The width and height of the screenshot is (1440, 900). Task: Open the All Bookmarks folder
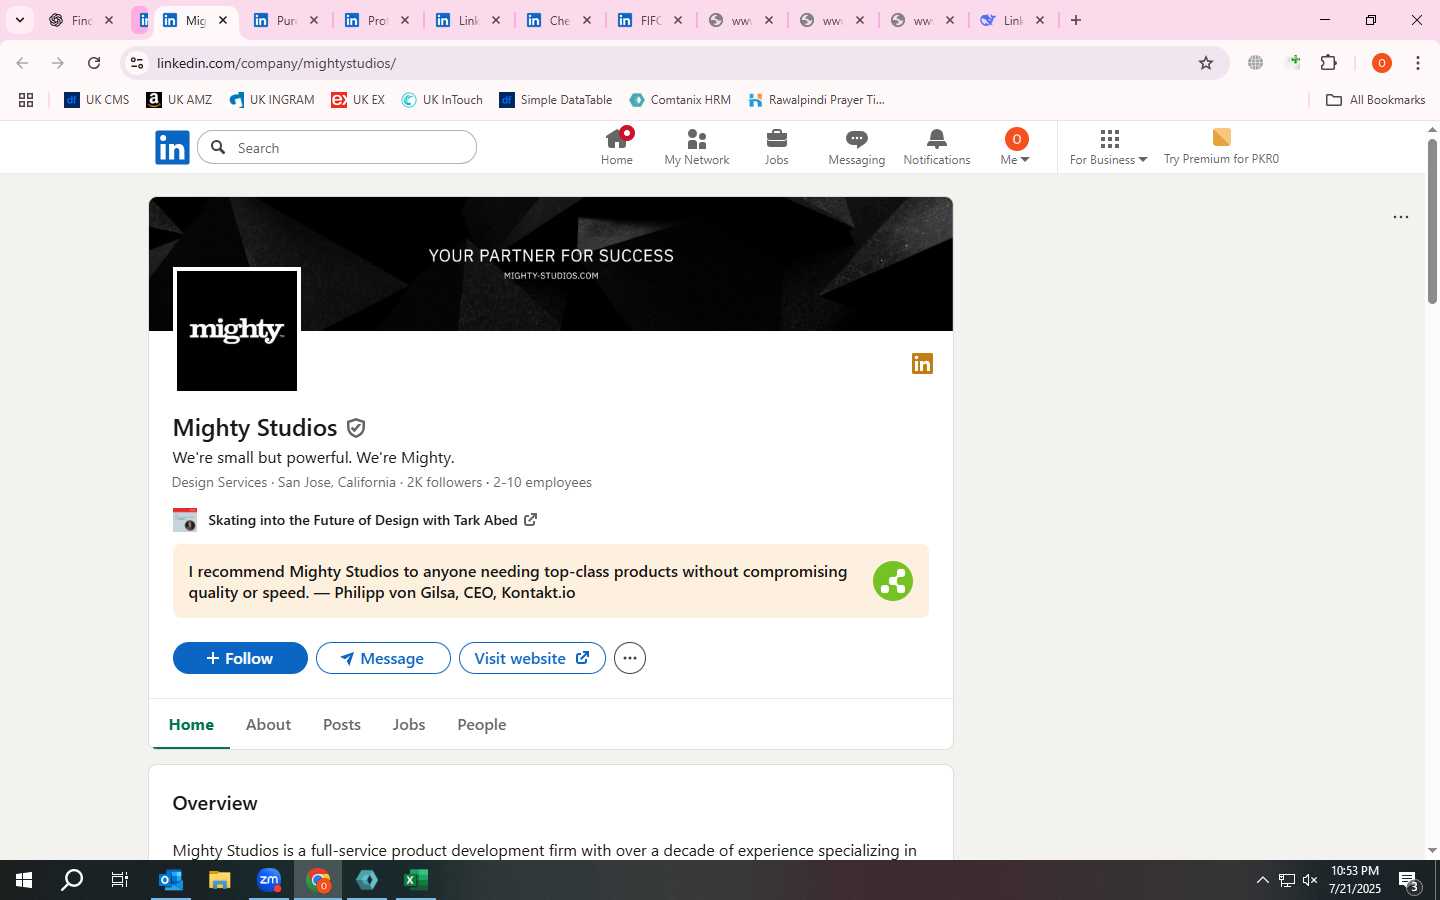click(x=1375, y=100)
